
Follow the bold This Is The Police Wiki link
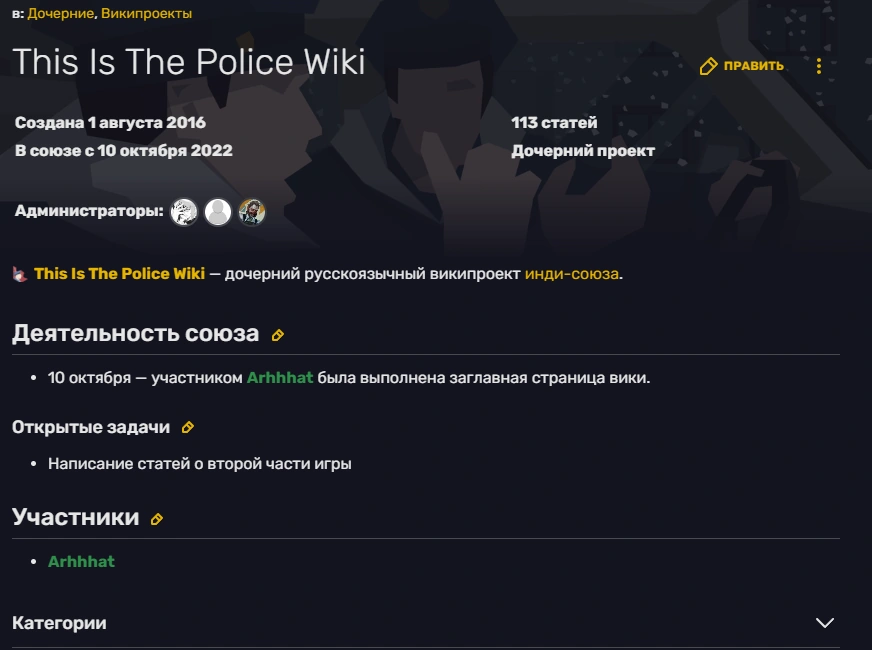[x=119, y=274]
